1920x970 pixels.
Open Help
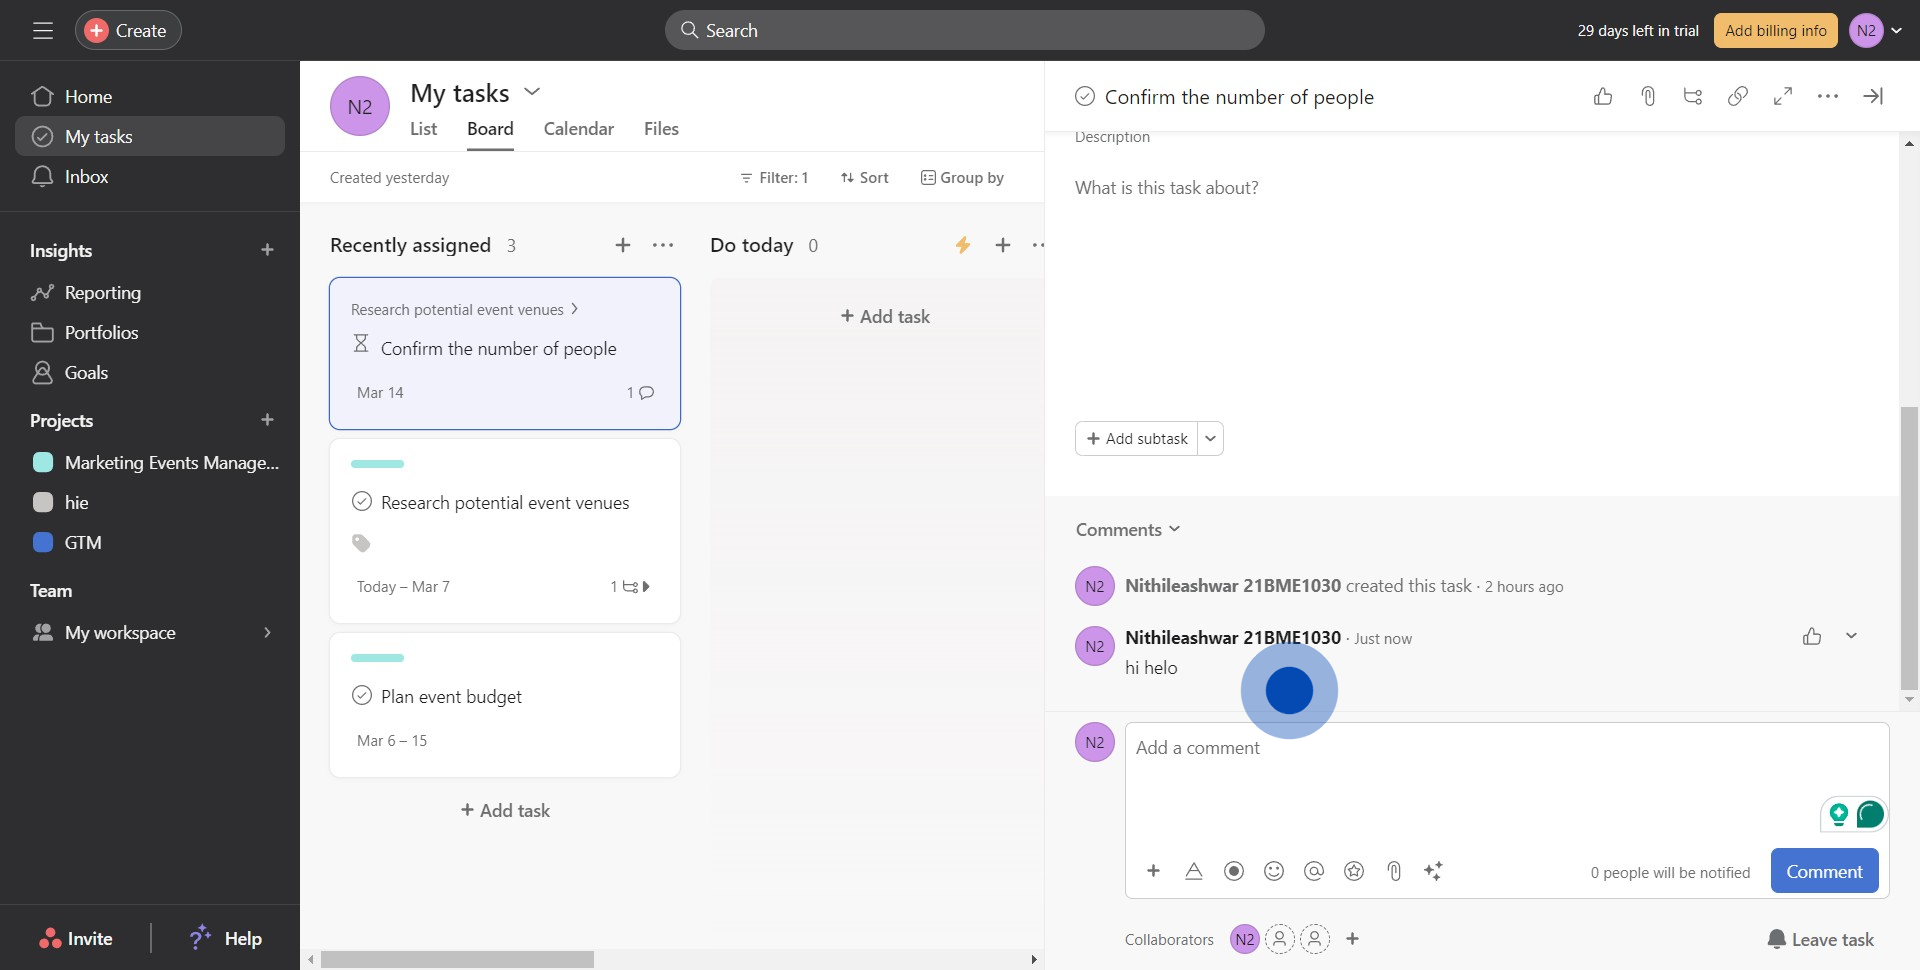pos(226,938)
